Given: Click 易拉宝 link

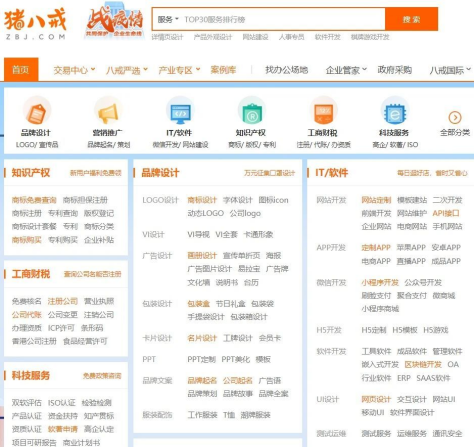Looking at the screenshot, I should [249, 269].
